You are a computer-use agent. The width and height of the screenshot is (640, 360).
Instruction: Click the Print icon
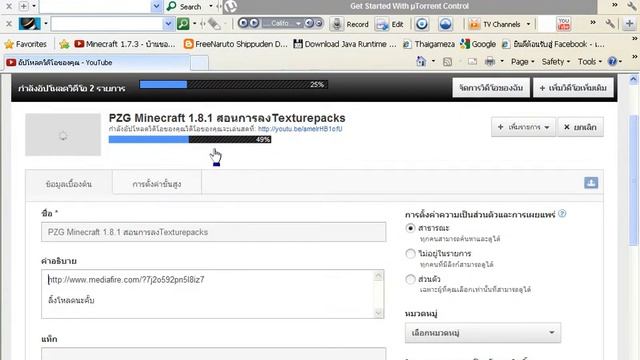[x=490, y=62]
